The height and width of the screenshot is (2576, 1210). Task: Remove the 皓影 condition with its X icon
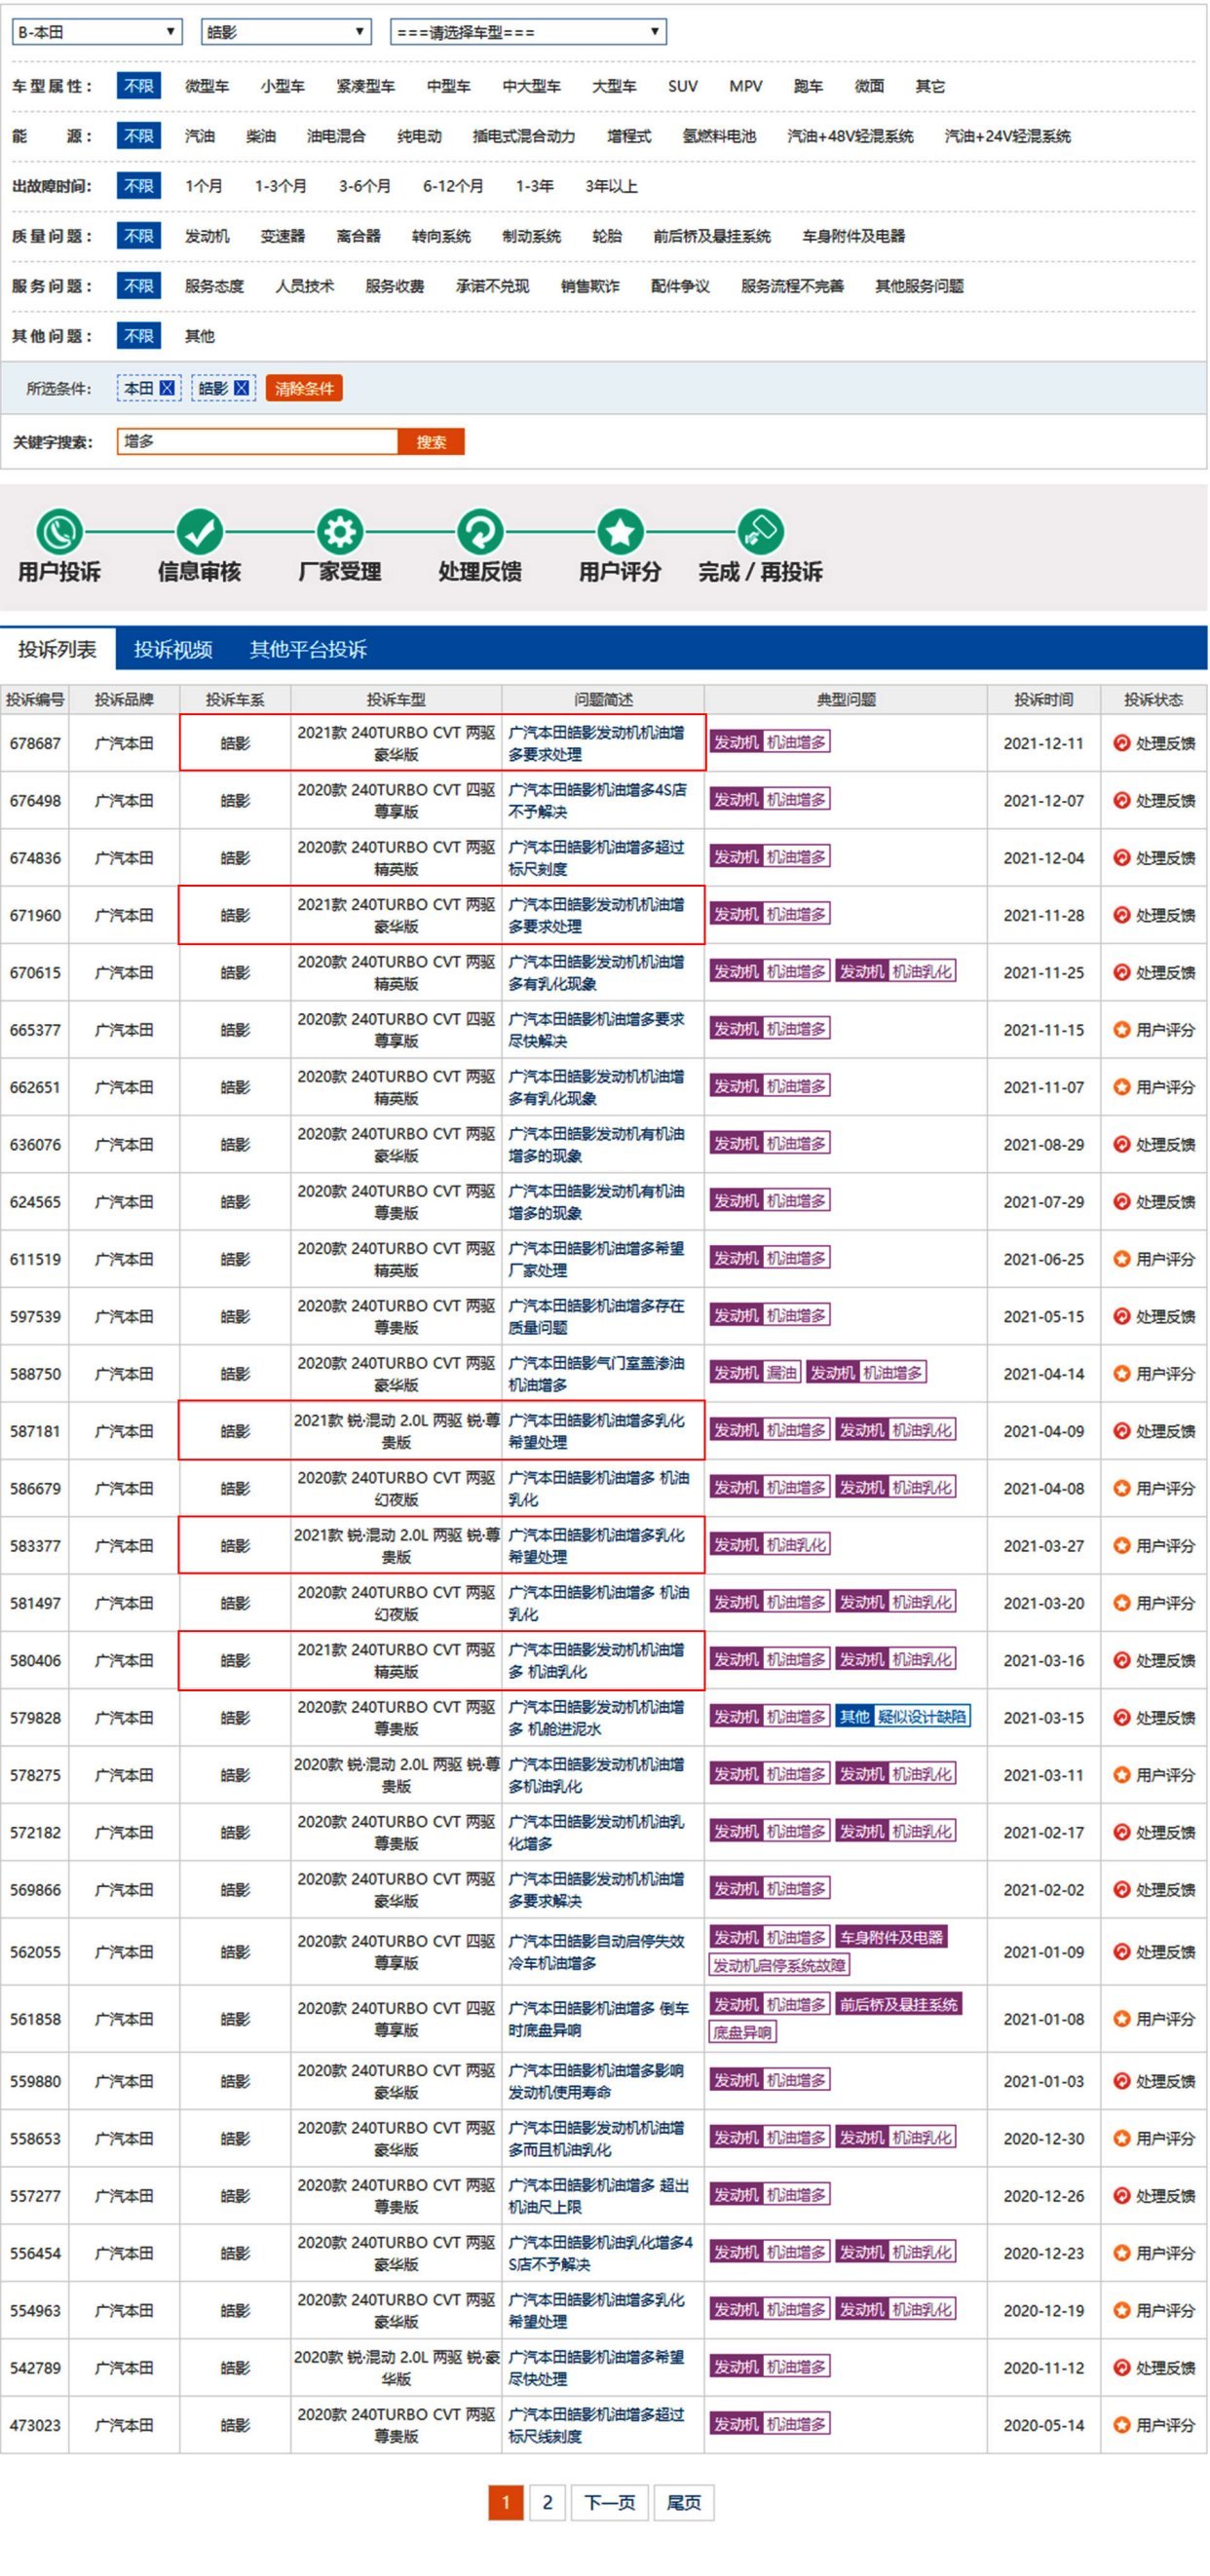click(x=241, y=388)
